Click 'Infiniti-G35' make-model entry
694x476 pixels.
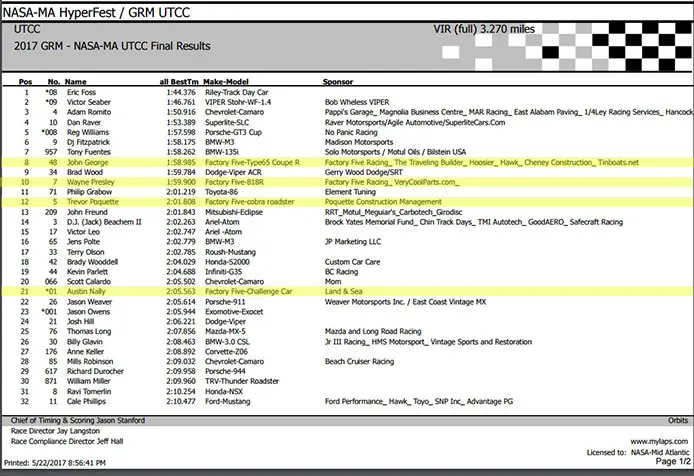tap(224, 271)
